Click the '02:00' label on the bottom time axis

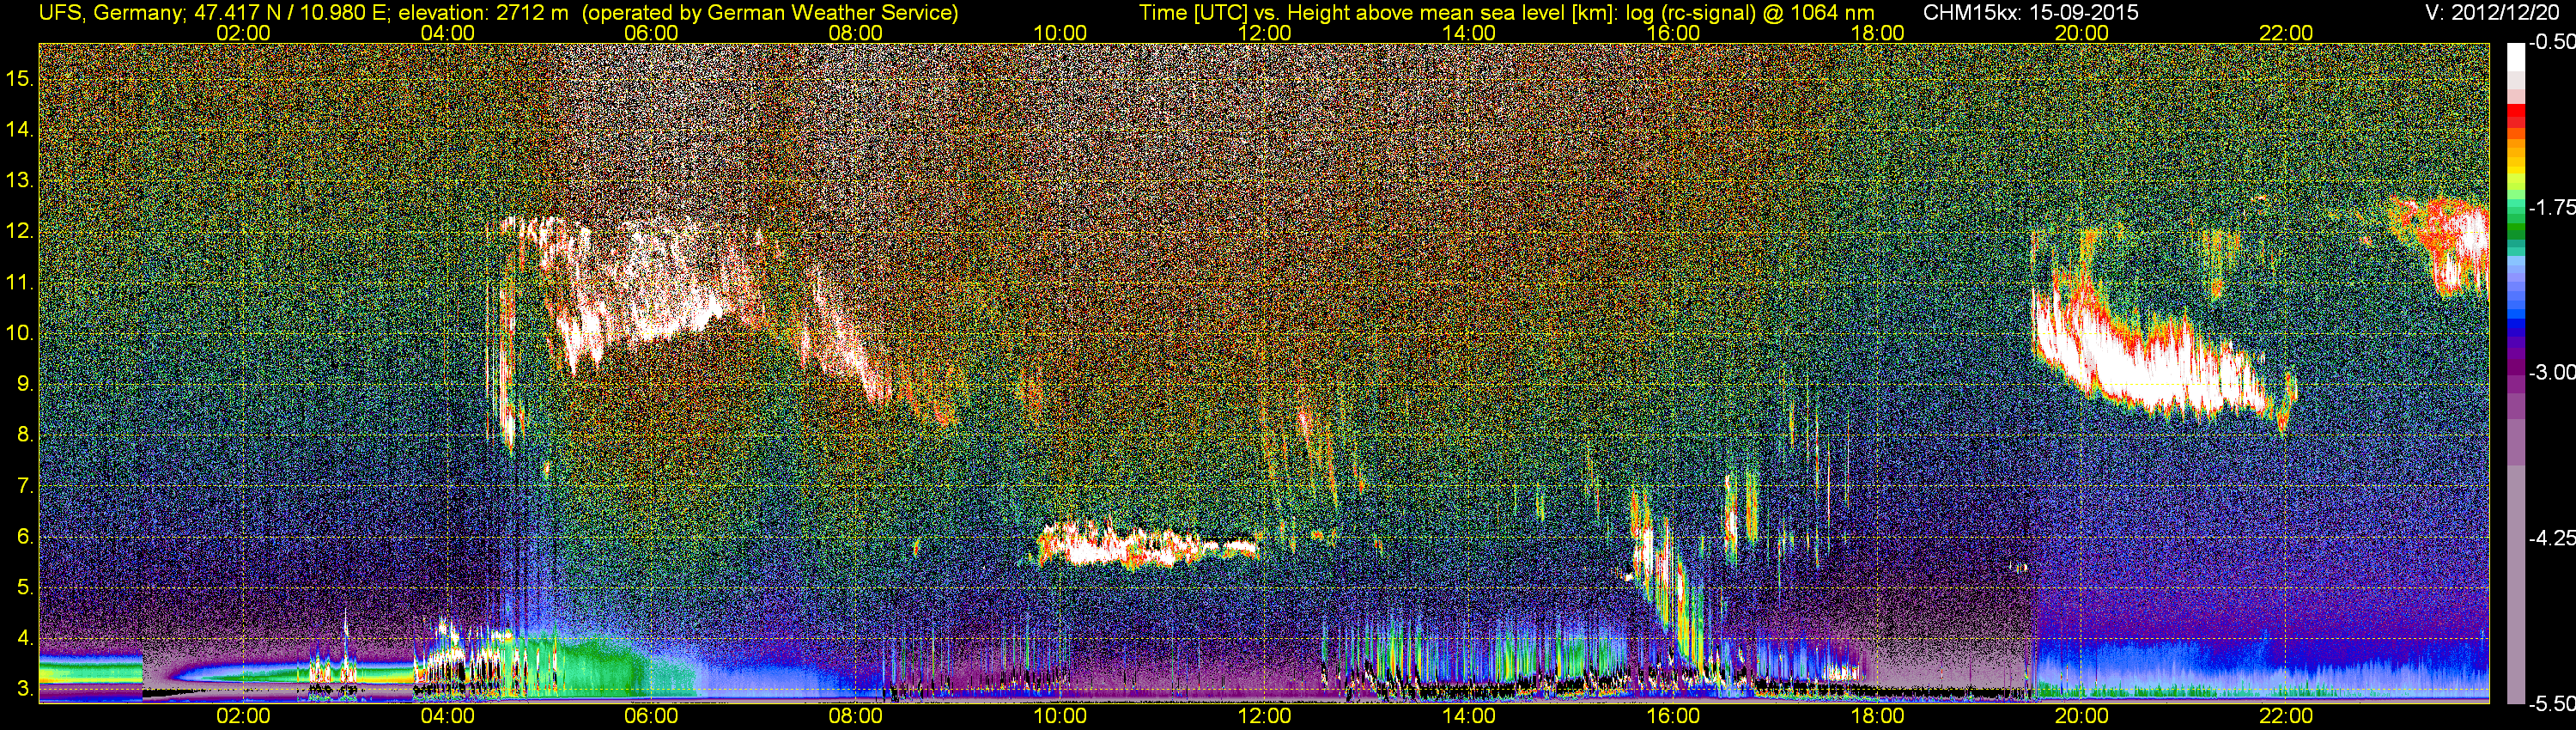click(x=243, y=716)
